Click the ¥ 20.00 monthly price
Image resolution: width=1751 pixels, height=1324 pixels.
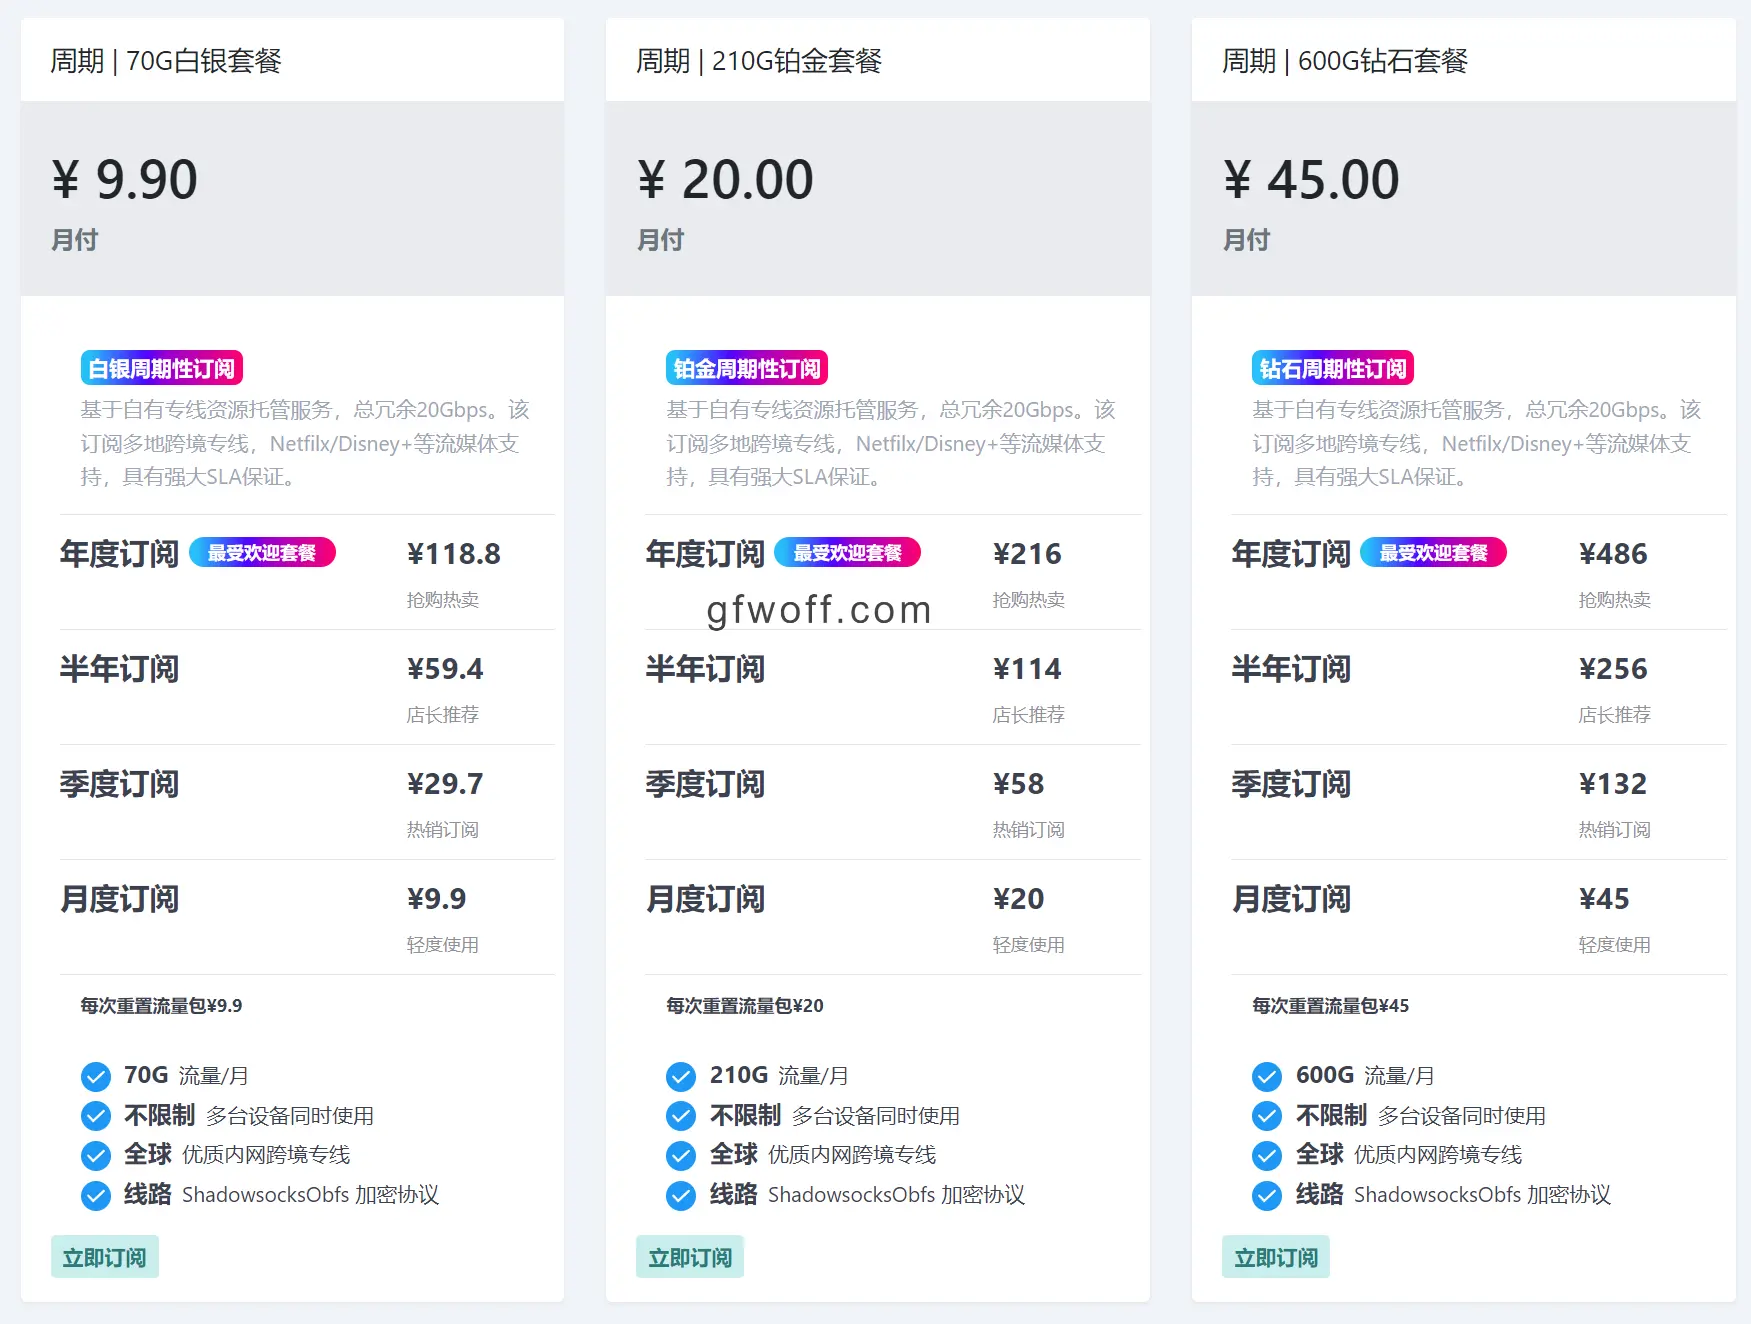click(x=725, y=180)
